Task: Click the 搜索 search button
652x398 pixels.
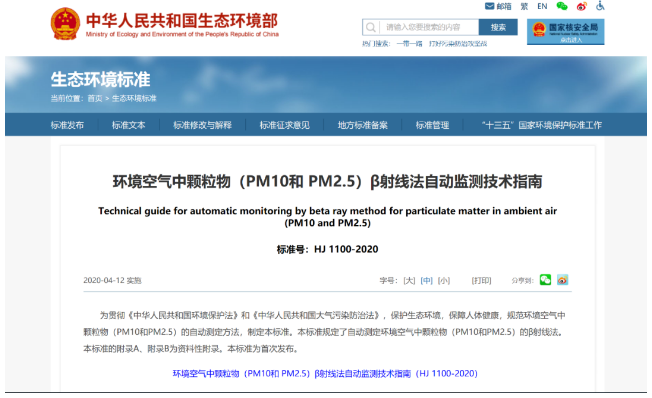Action: point(498,27)
